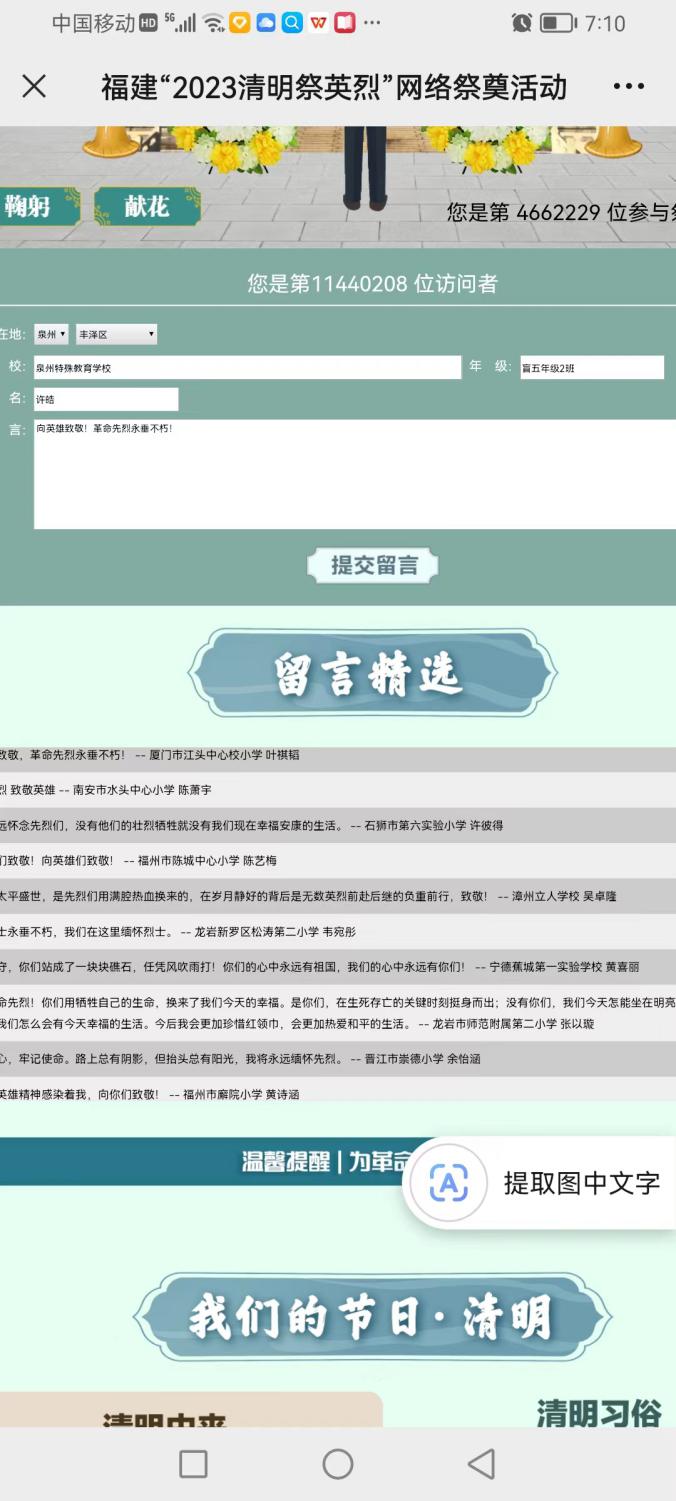Open the 泉州 city dropdown

coord(51,335)
